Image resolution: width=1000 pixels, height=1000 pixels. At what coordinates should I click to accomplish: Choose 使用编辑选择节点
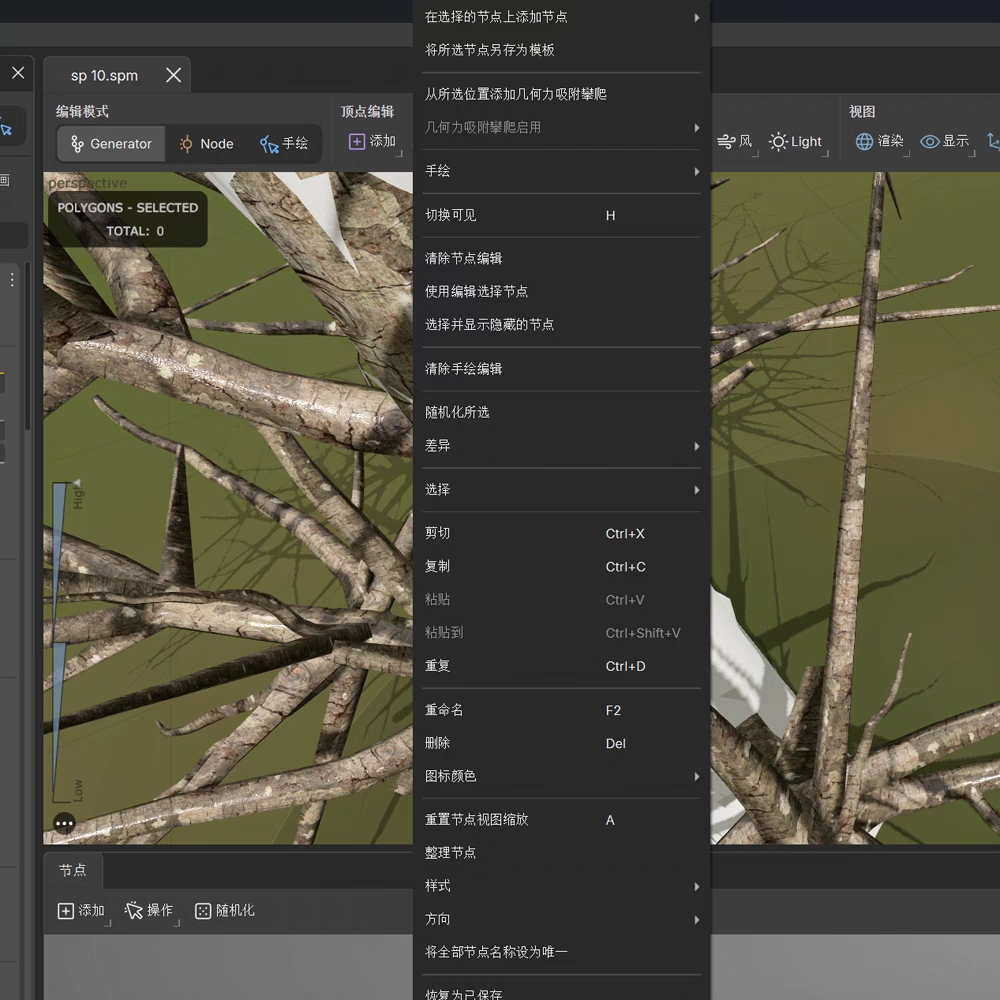pos(562,291)
